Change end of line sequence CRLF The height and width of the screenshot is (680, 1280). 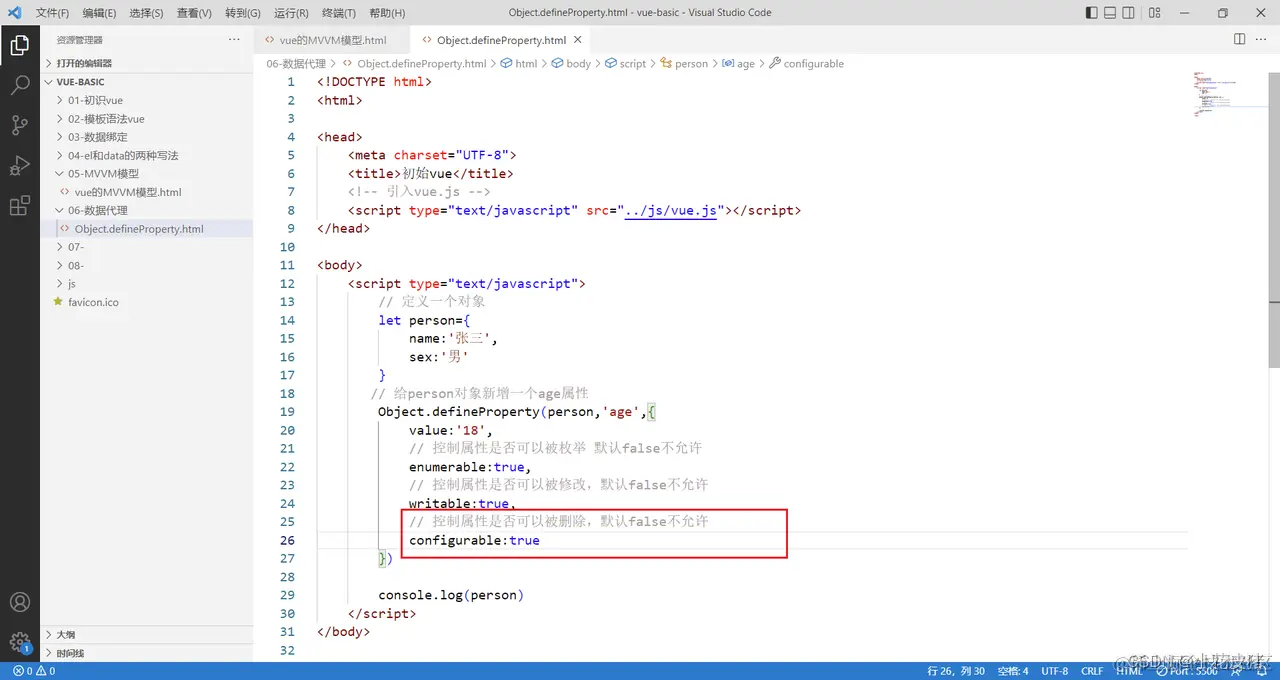(x=1092, y=671)
